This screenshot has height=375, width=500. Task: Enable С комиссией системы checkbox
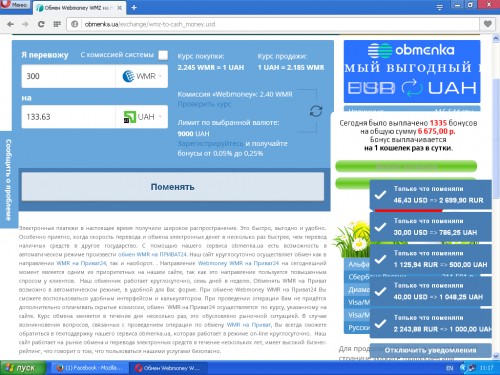click(x=163, y=55)
